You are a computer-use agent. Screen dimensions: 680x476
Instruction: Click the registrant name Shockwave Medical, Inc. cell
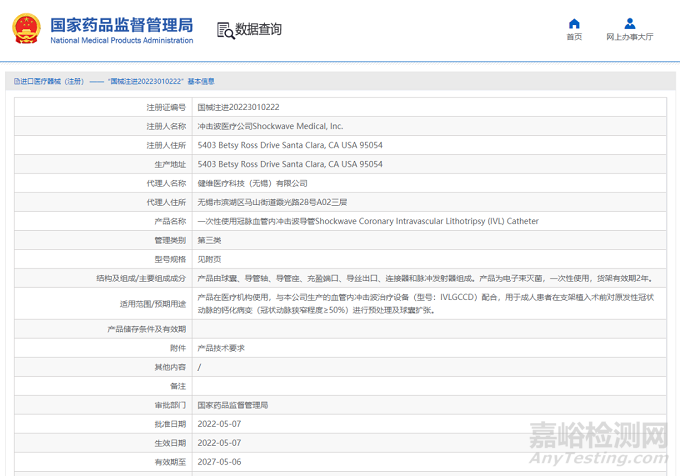(270, 126)
